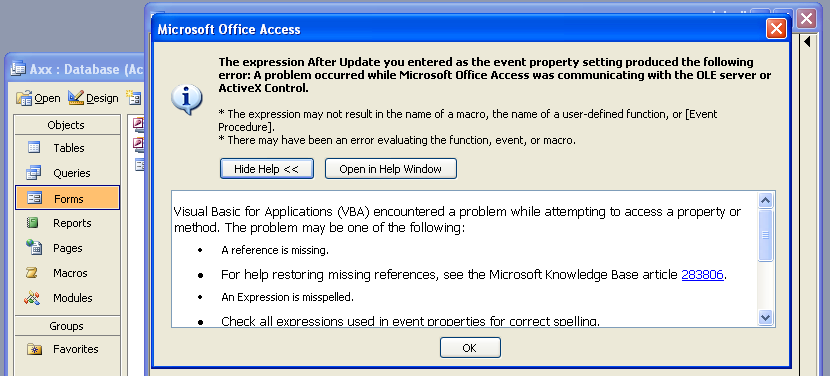Click the help pane scroll down arrow
This screenshot has height=376, width=830.
[x=766, y=317]
